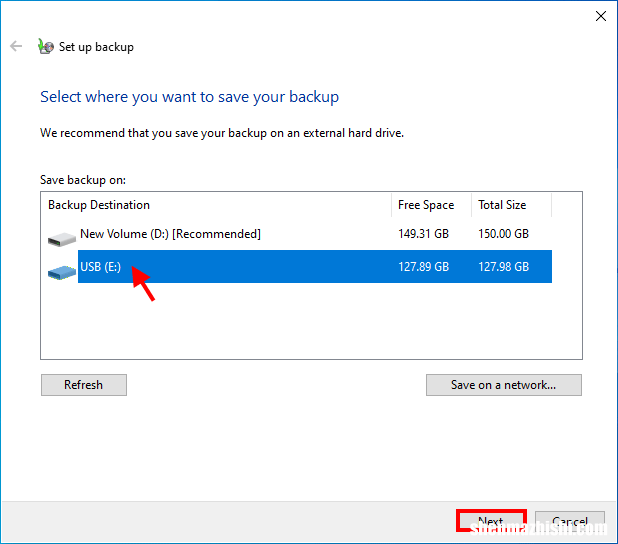Go back using the back arrow
Viewport: 618px width, 544px height.
16,46
